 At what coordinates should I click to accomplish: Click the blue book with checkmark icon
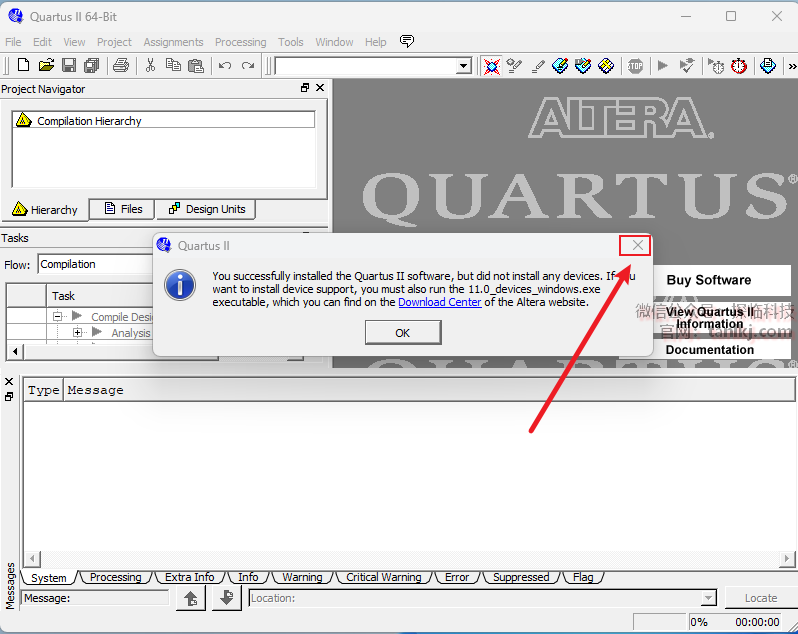(x=583, y=66)
